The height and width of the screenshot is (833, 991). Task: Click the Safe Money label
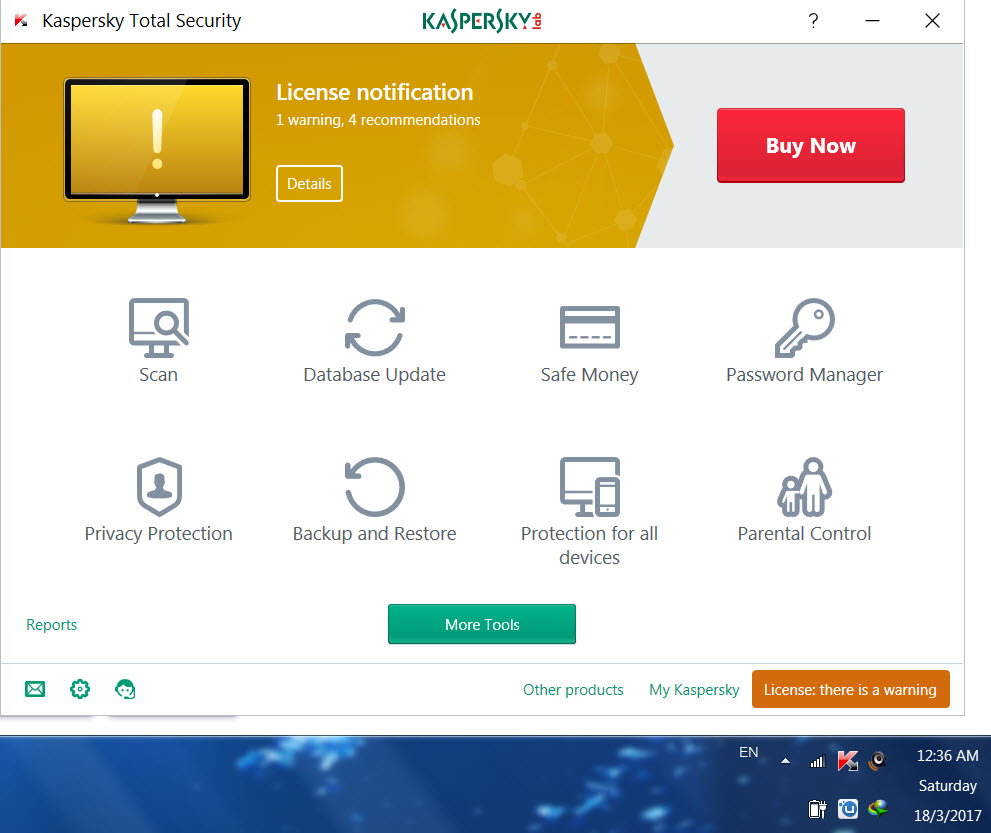tap(590, 375)
